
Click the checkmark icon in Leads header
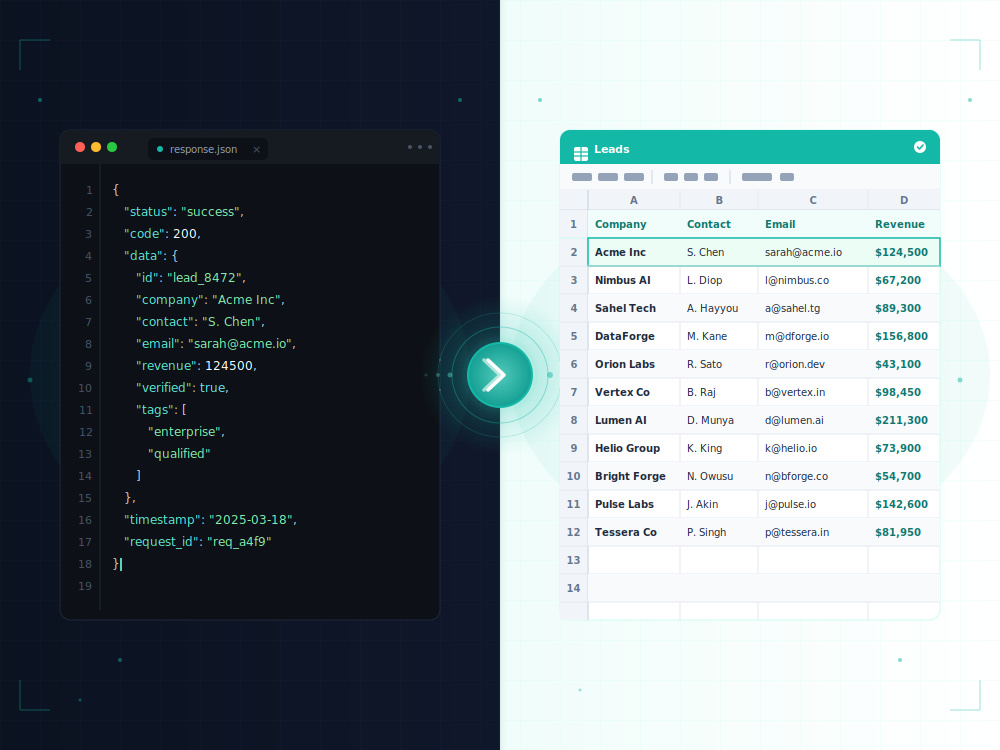pyautogui.click(x=920, y=147)
